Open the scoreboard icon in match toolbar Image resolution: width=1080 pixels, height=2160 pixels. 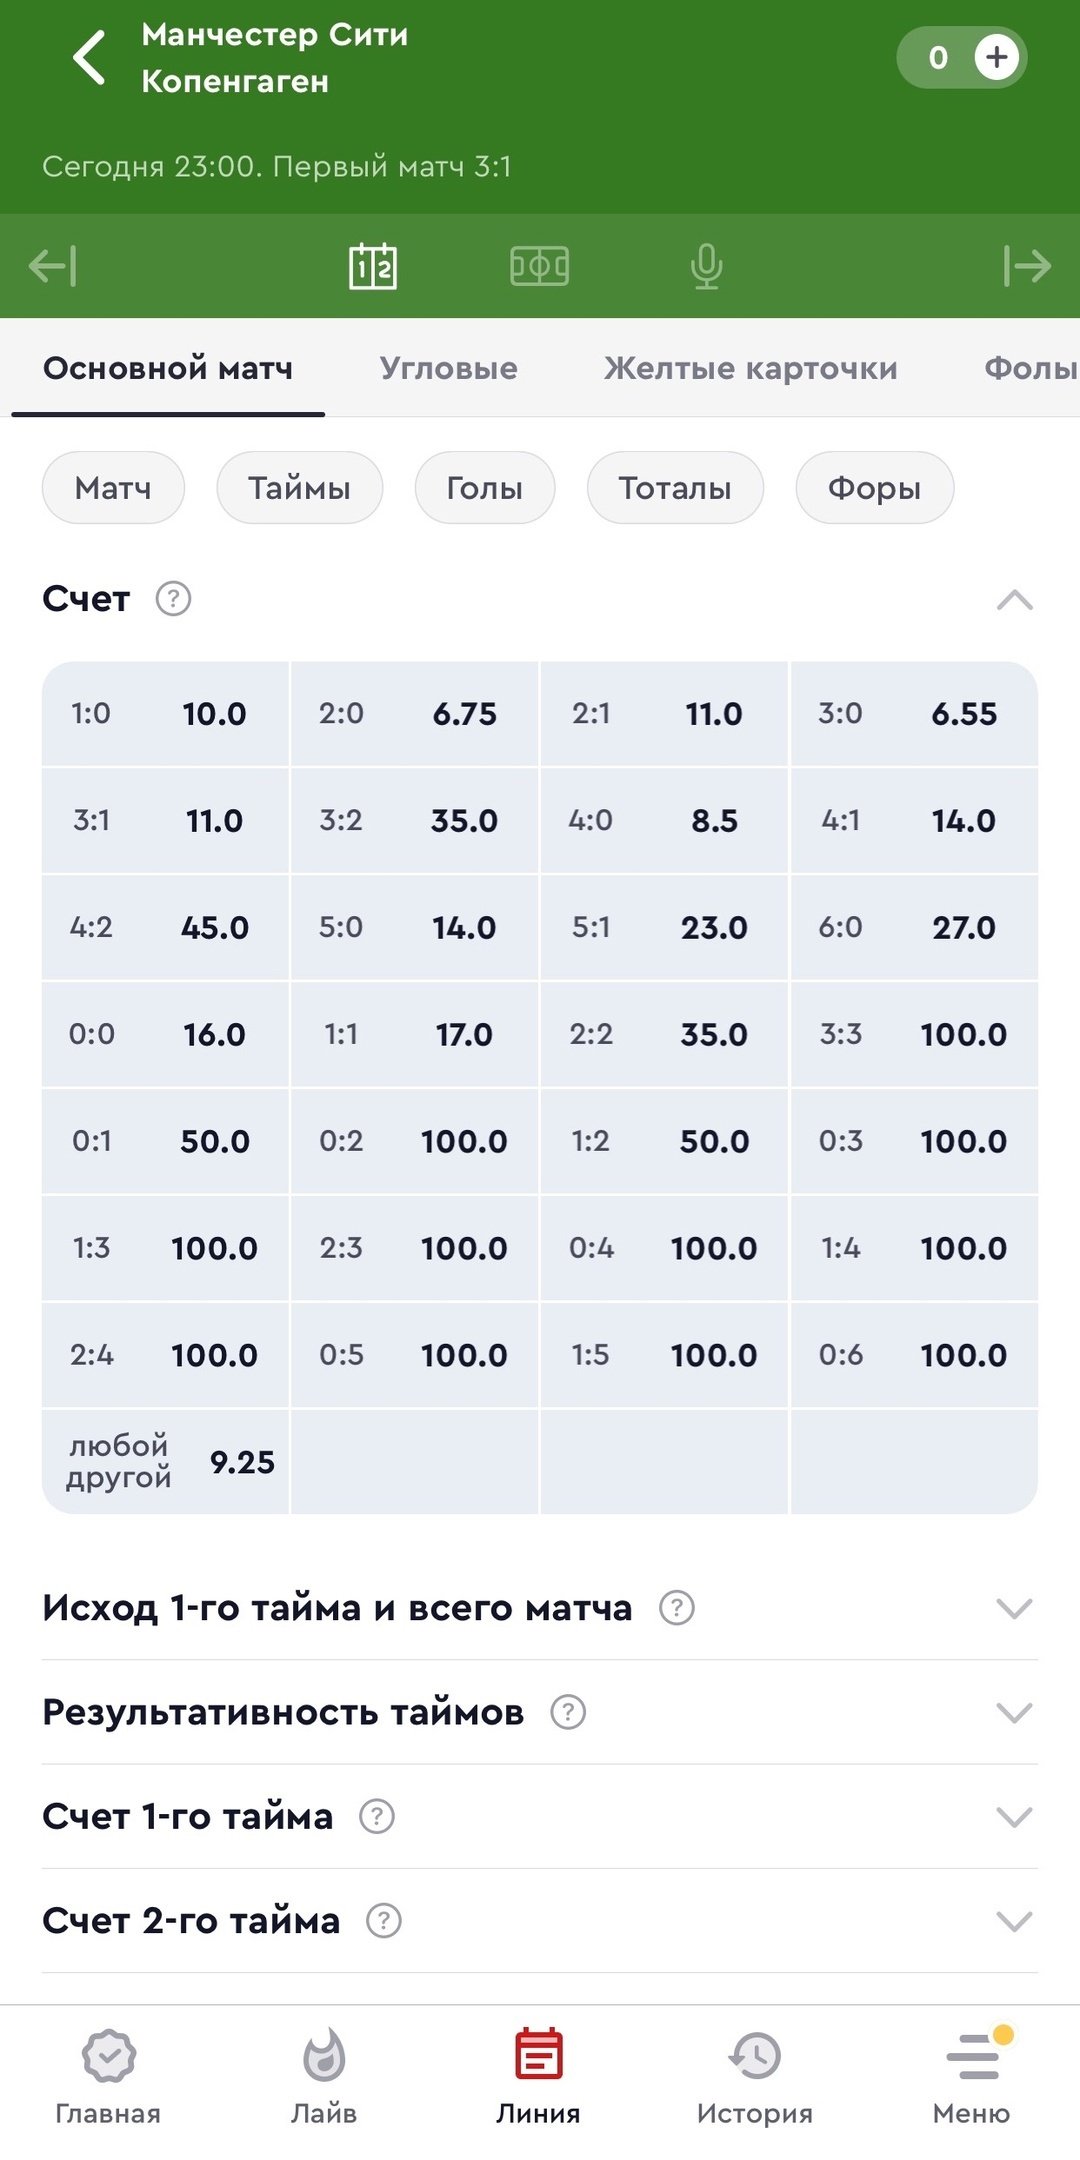(x=373, y=267)
